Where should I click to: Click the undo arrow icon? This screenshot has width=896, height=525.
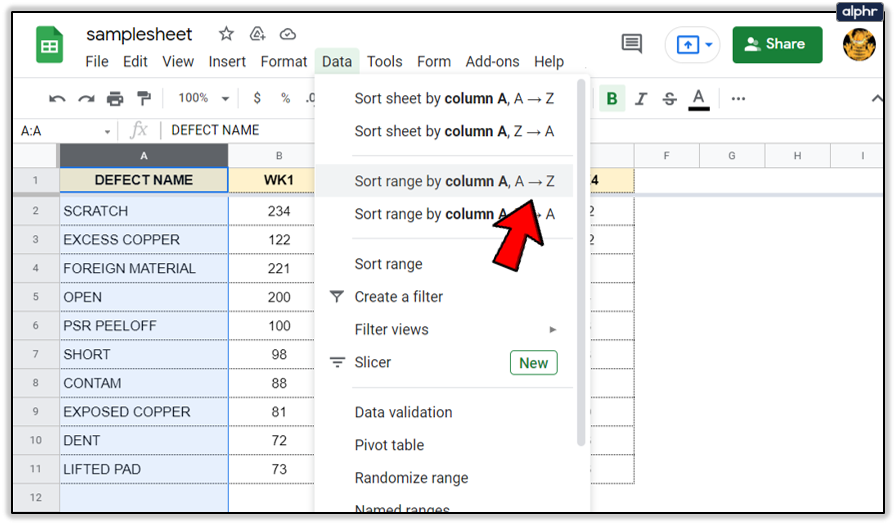(x=58, y=98)
